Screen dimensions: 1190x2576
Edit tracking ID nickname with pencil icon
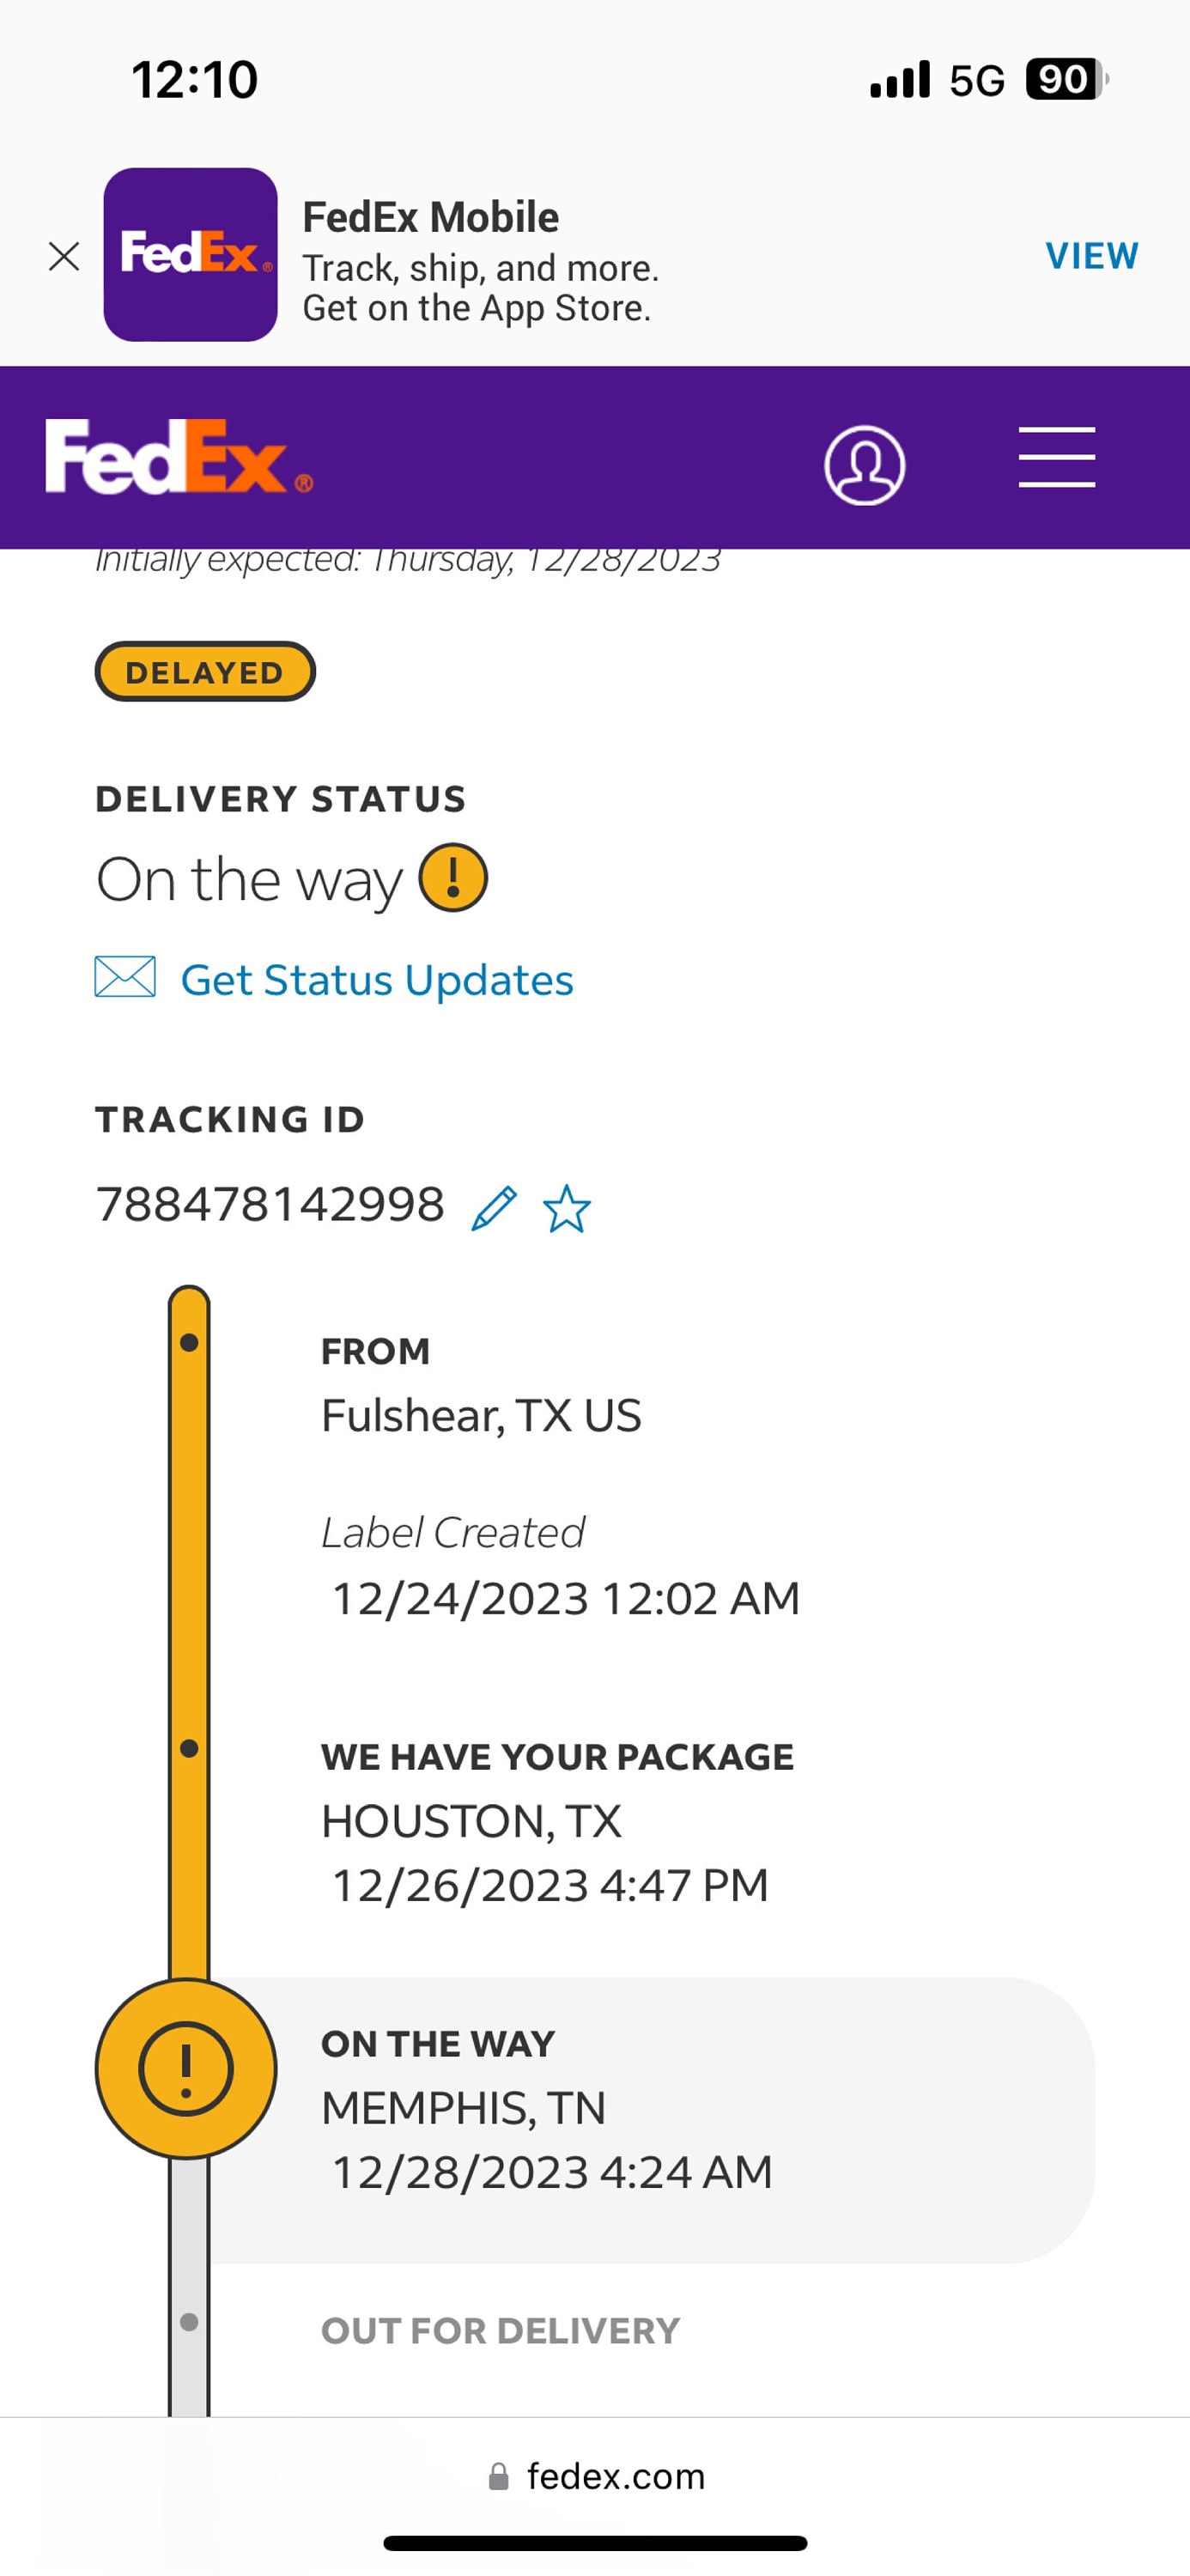[x=494, y=1208]
